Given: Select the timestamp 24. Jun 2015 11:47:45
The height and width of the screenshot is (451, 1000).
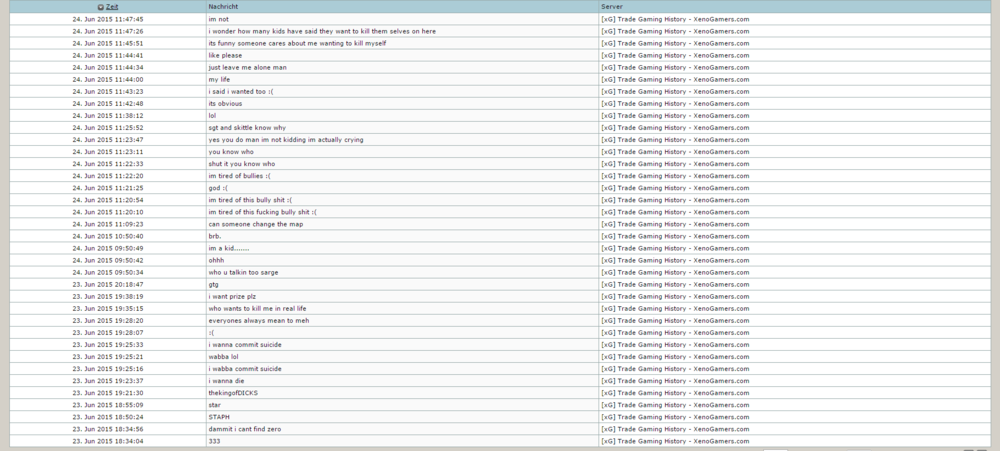Looking at the screenshot, I should (108, 19).
